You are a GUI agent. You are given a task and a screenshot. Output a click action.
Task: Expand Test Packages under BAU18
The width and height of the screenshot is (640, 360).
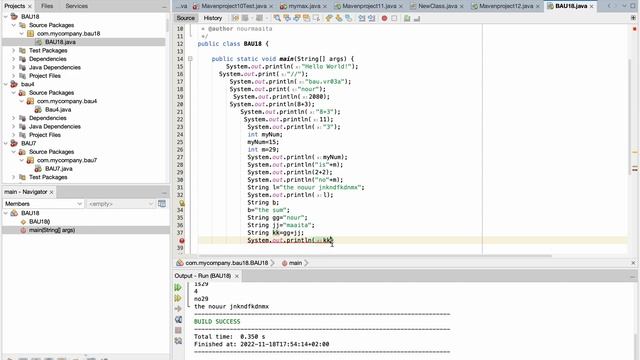point(13,51)
